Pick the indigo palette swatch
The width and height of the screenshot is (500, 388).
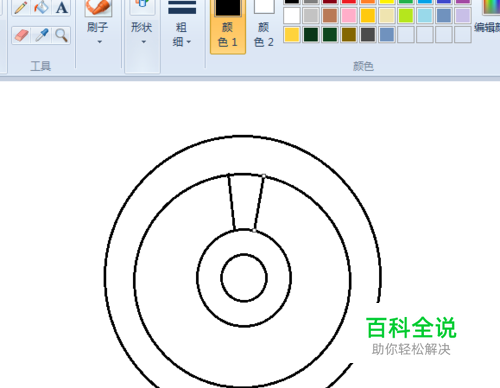pos(444,1)
